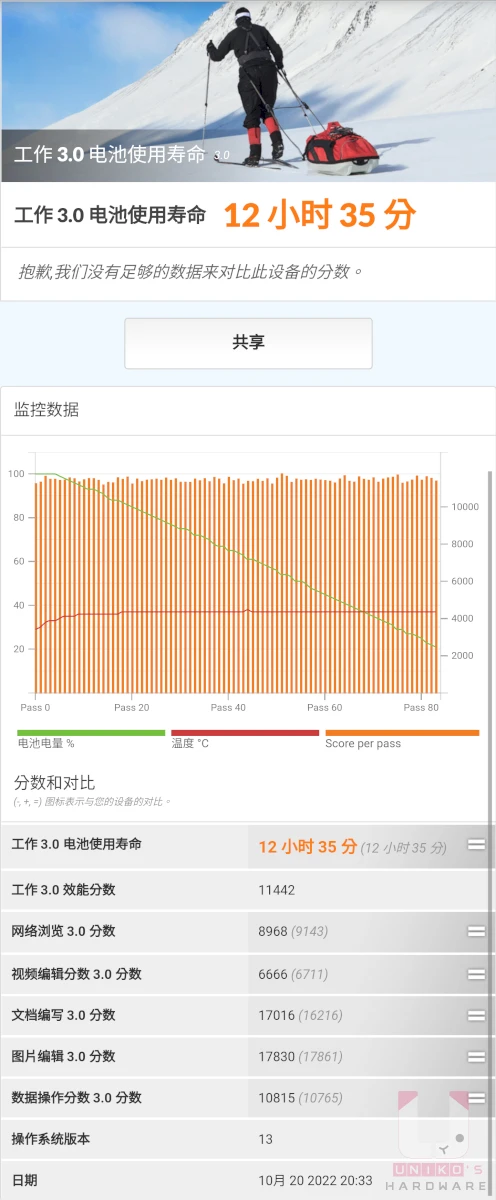Click the 12 小时 35 分 result text
496x1200 pixels.
[x=319, y=214]
